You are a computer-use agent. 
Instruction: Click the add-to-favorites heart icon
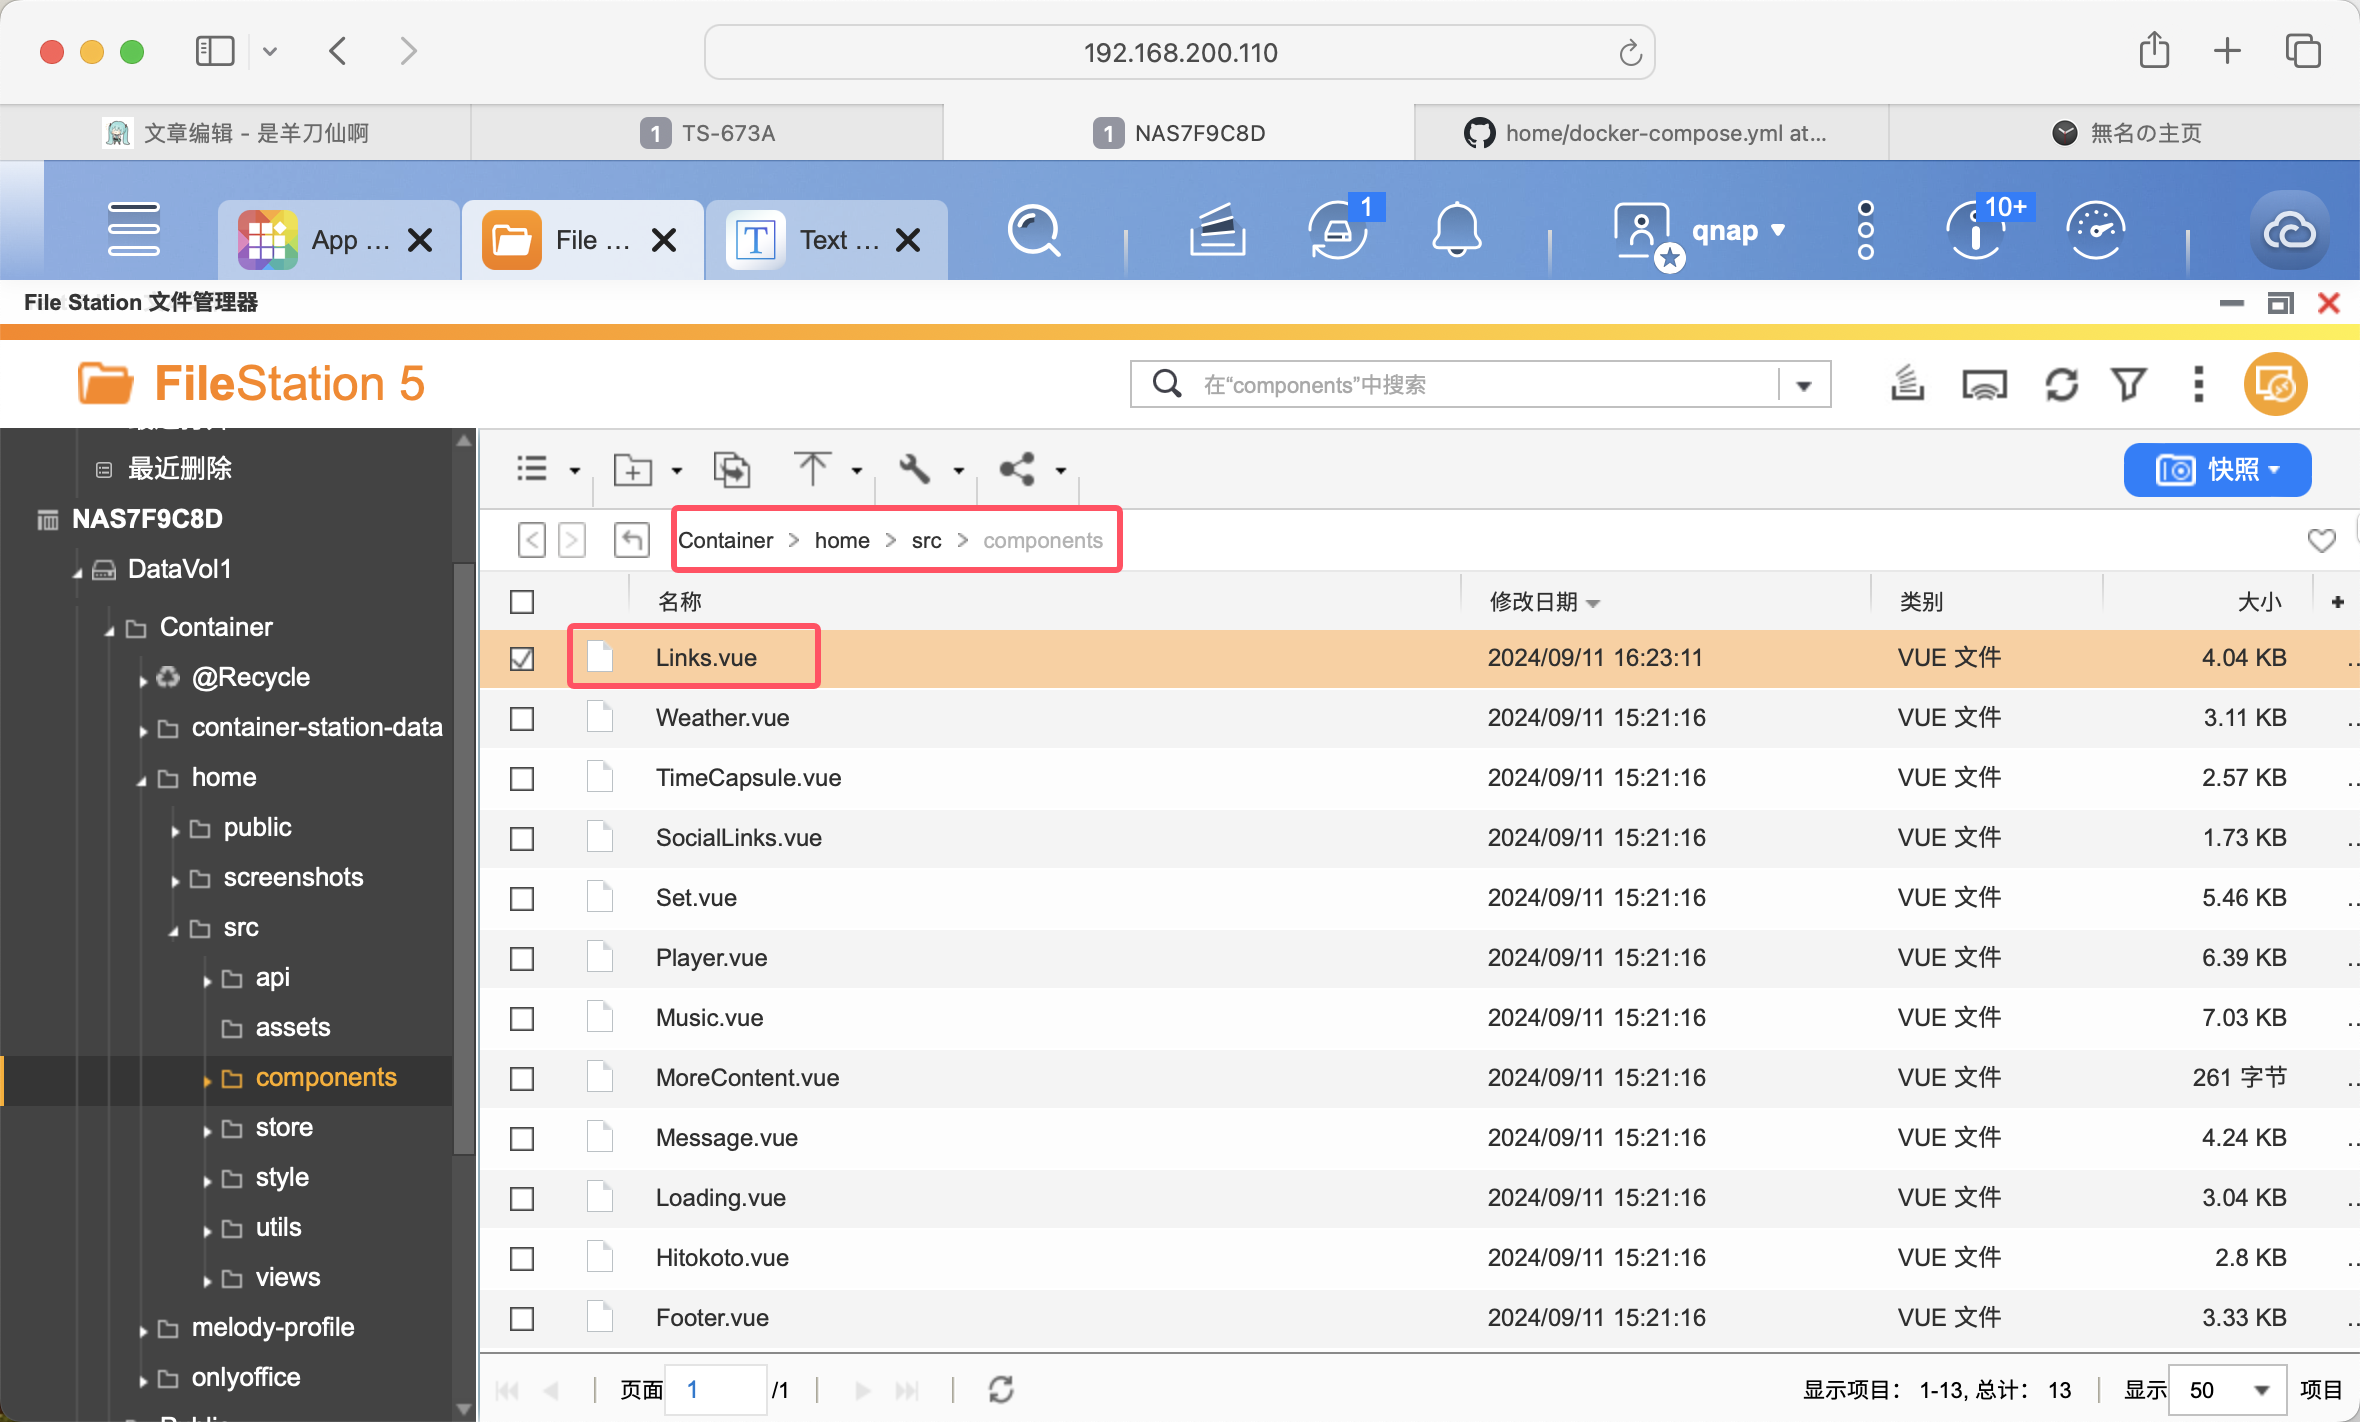(2321, 541)
